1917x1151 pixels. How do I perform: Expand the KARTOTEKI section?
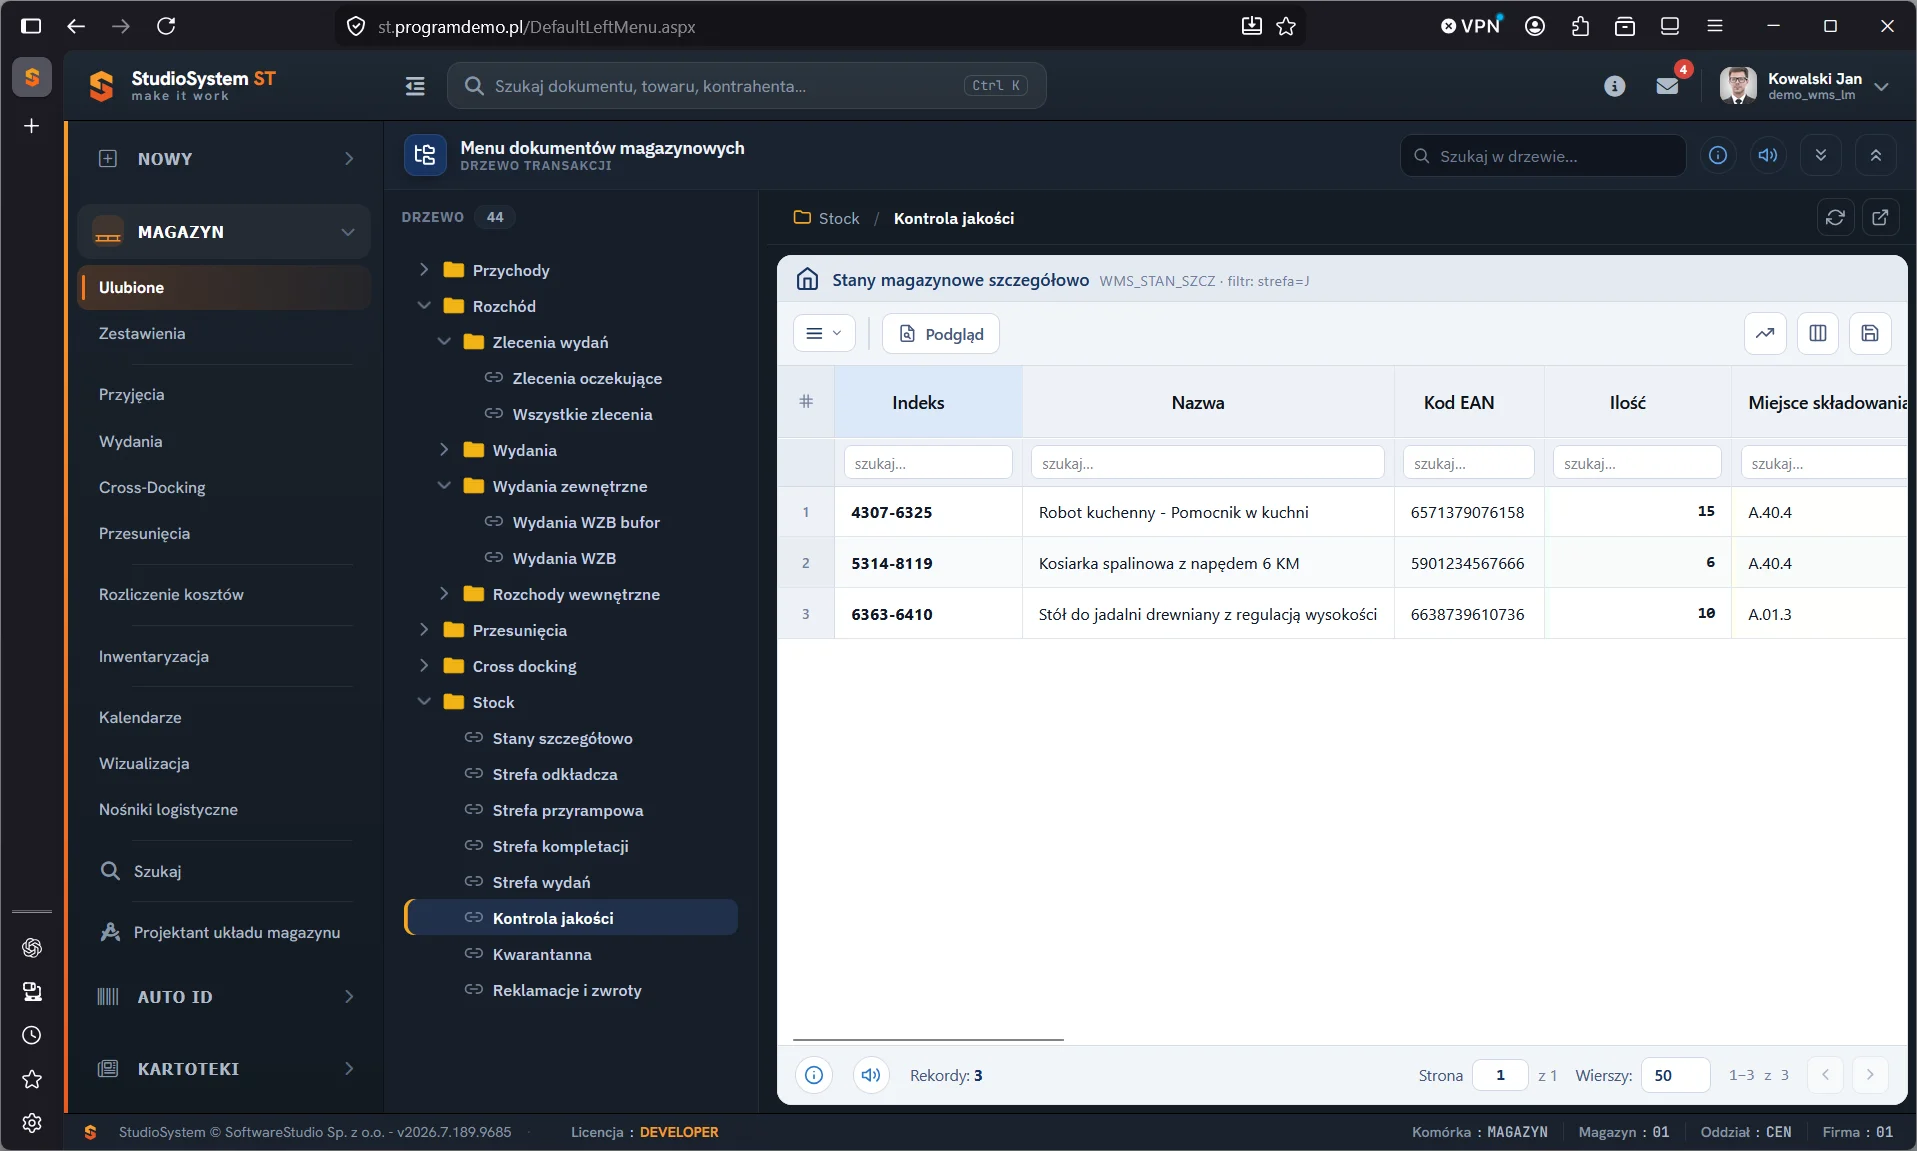[x=223, y=1069]
